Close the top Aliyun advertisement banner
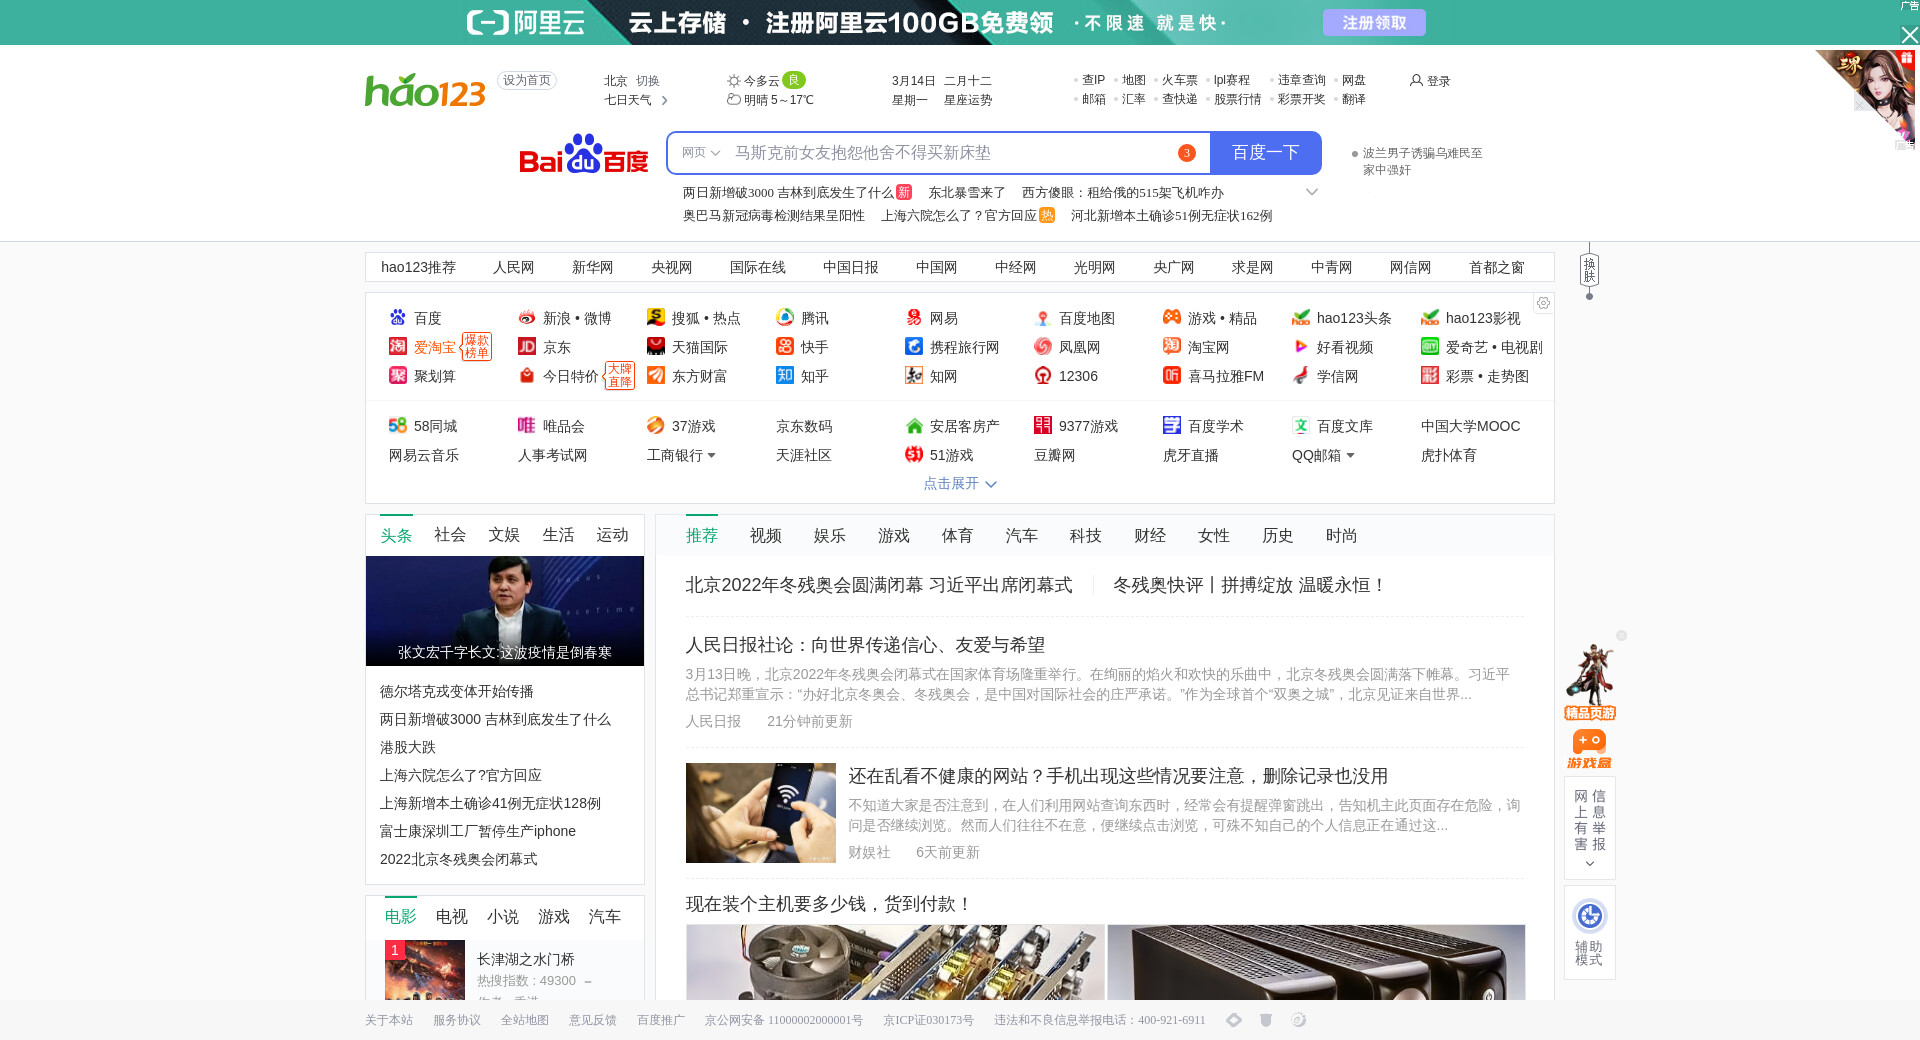Viewport: 1920px width, 1040px height. (x=1909, y=35)
